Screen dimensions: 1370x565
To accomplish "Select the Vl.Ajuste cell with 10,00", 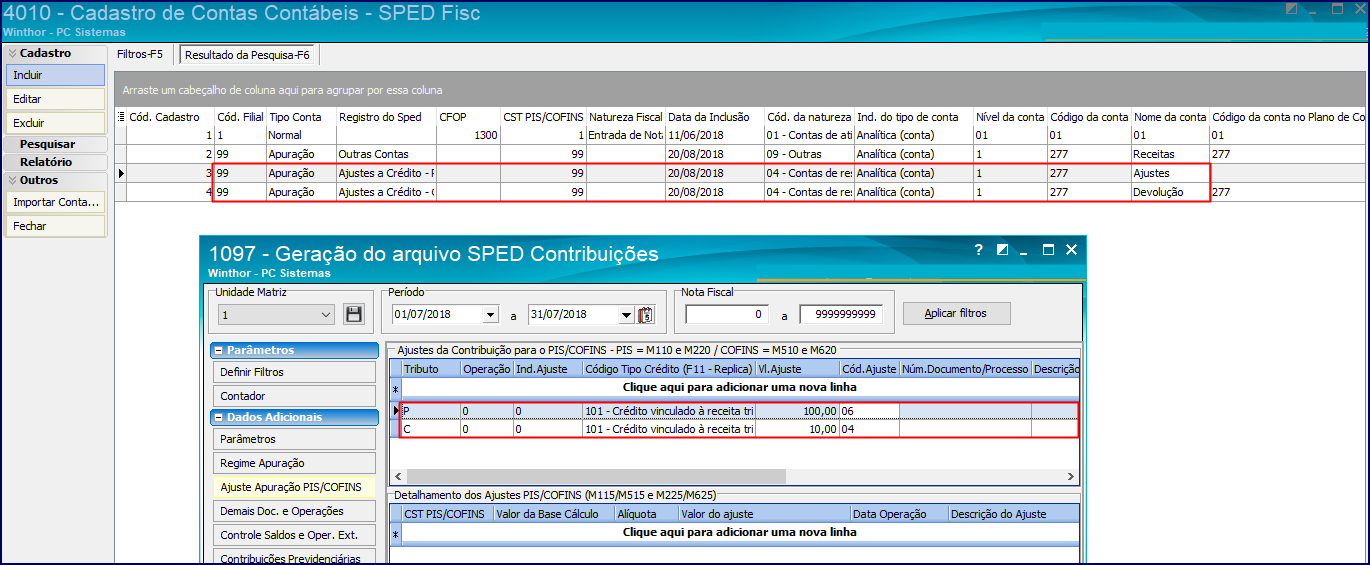I will tap(797, 429).
